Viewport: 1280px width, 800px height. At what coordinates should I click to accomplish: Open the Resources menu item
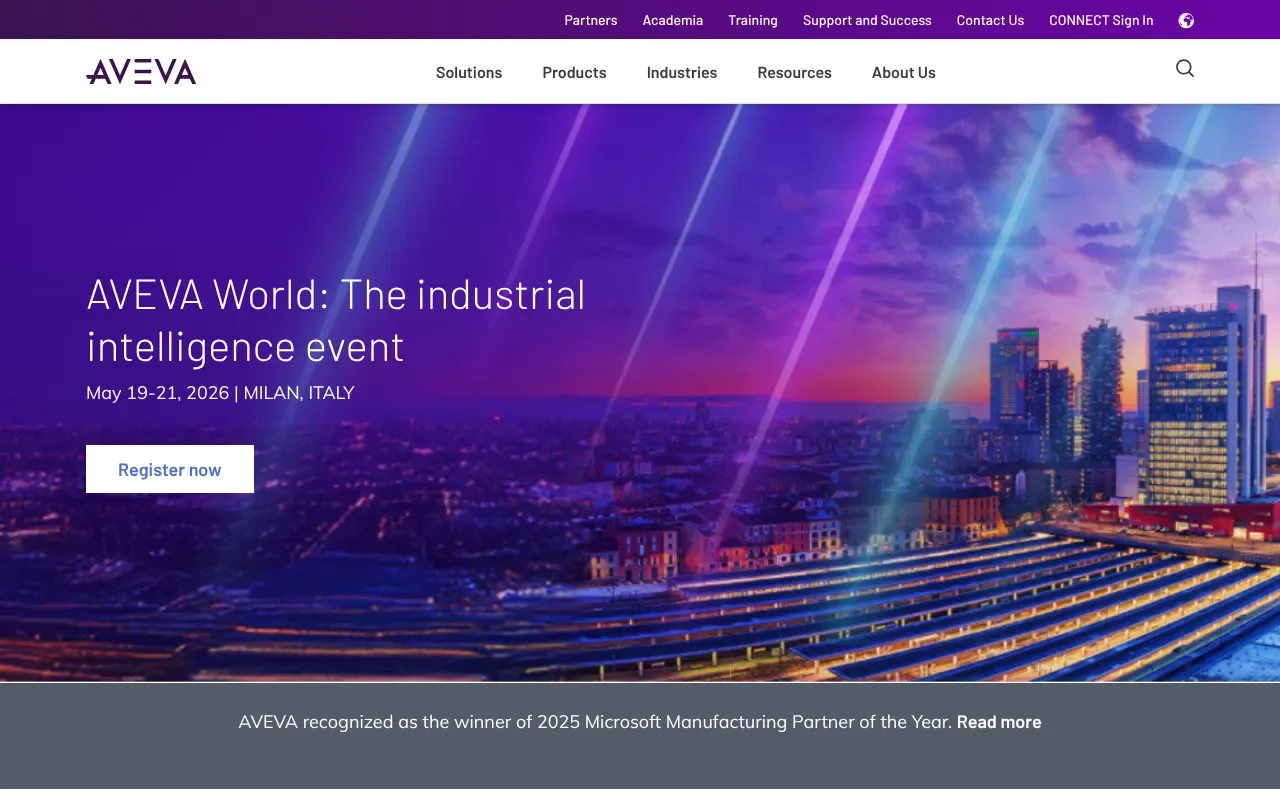point(794,72)
